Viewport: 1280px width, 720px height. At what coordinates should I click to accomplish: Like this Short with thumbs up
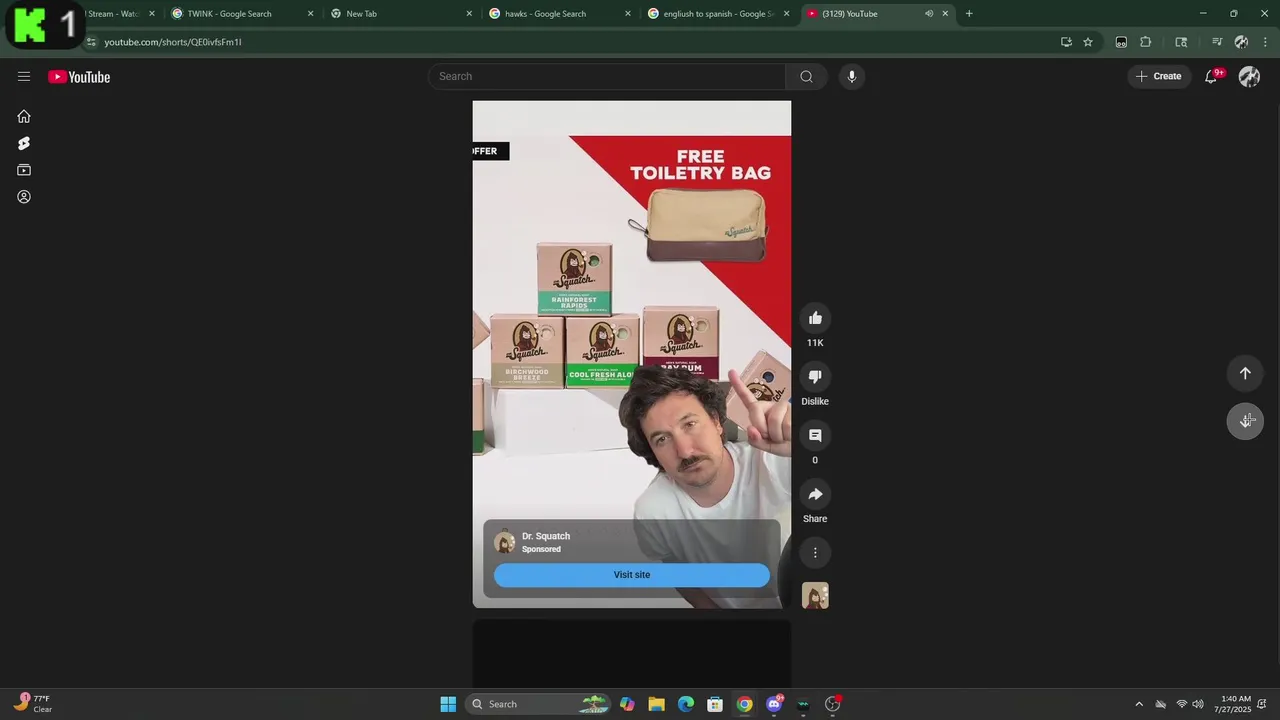coord(815,318)
